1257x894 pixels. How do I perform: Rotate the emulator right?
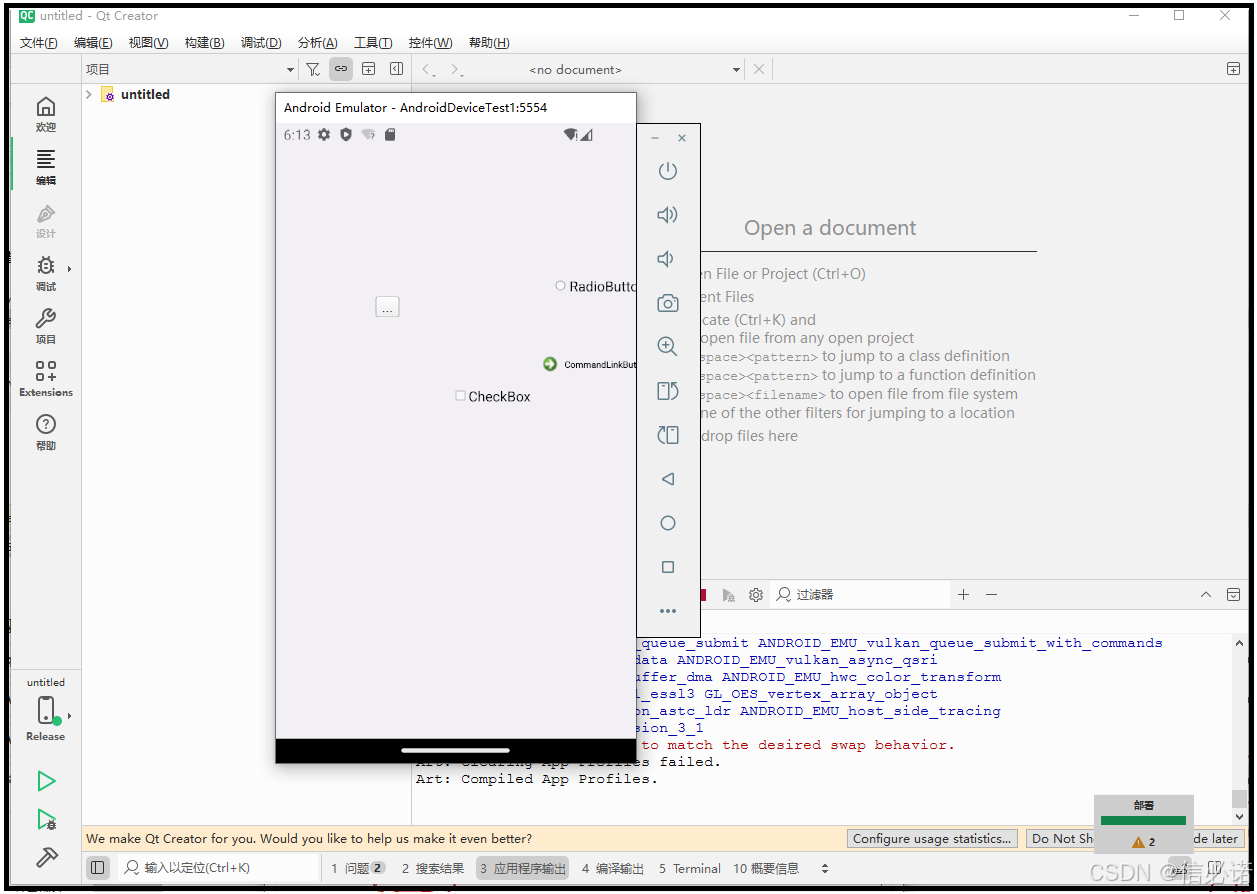(668, 435)
